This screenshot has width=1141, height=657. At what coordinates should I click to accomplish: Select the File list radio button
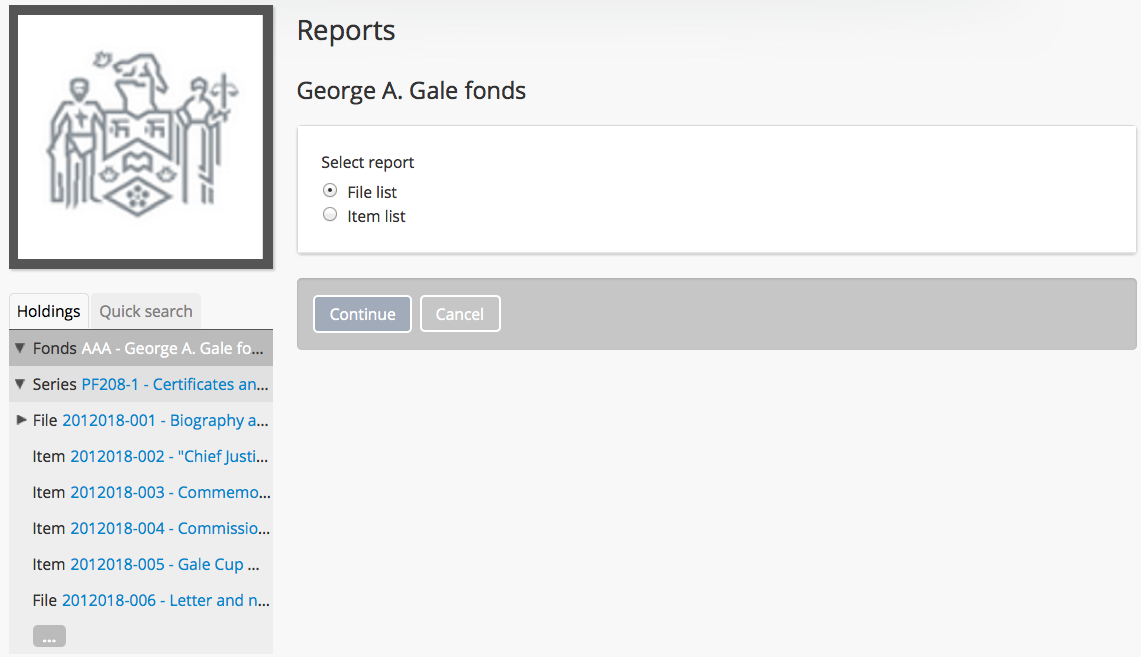(330, 190)
